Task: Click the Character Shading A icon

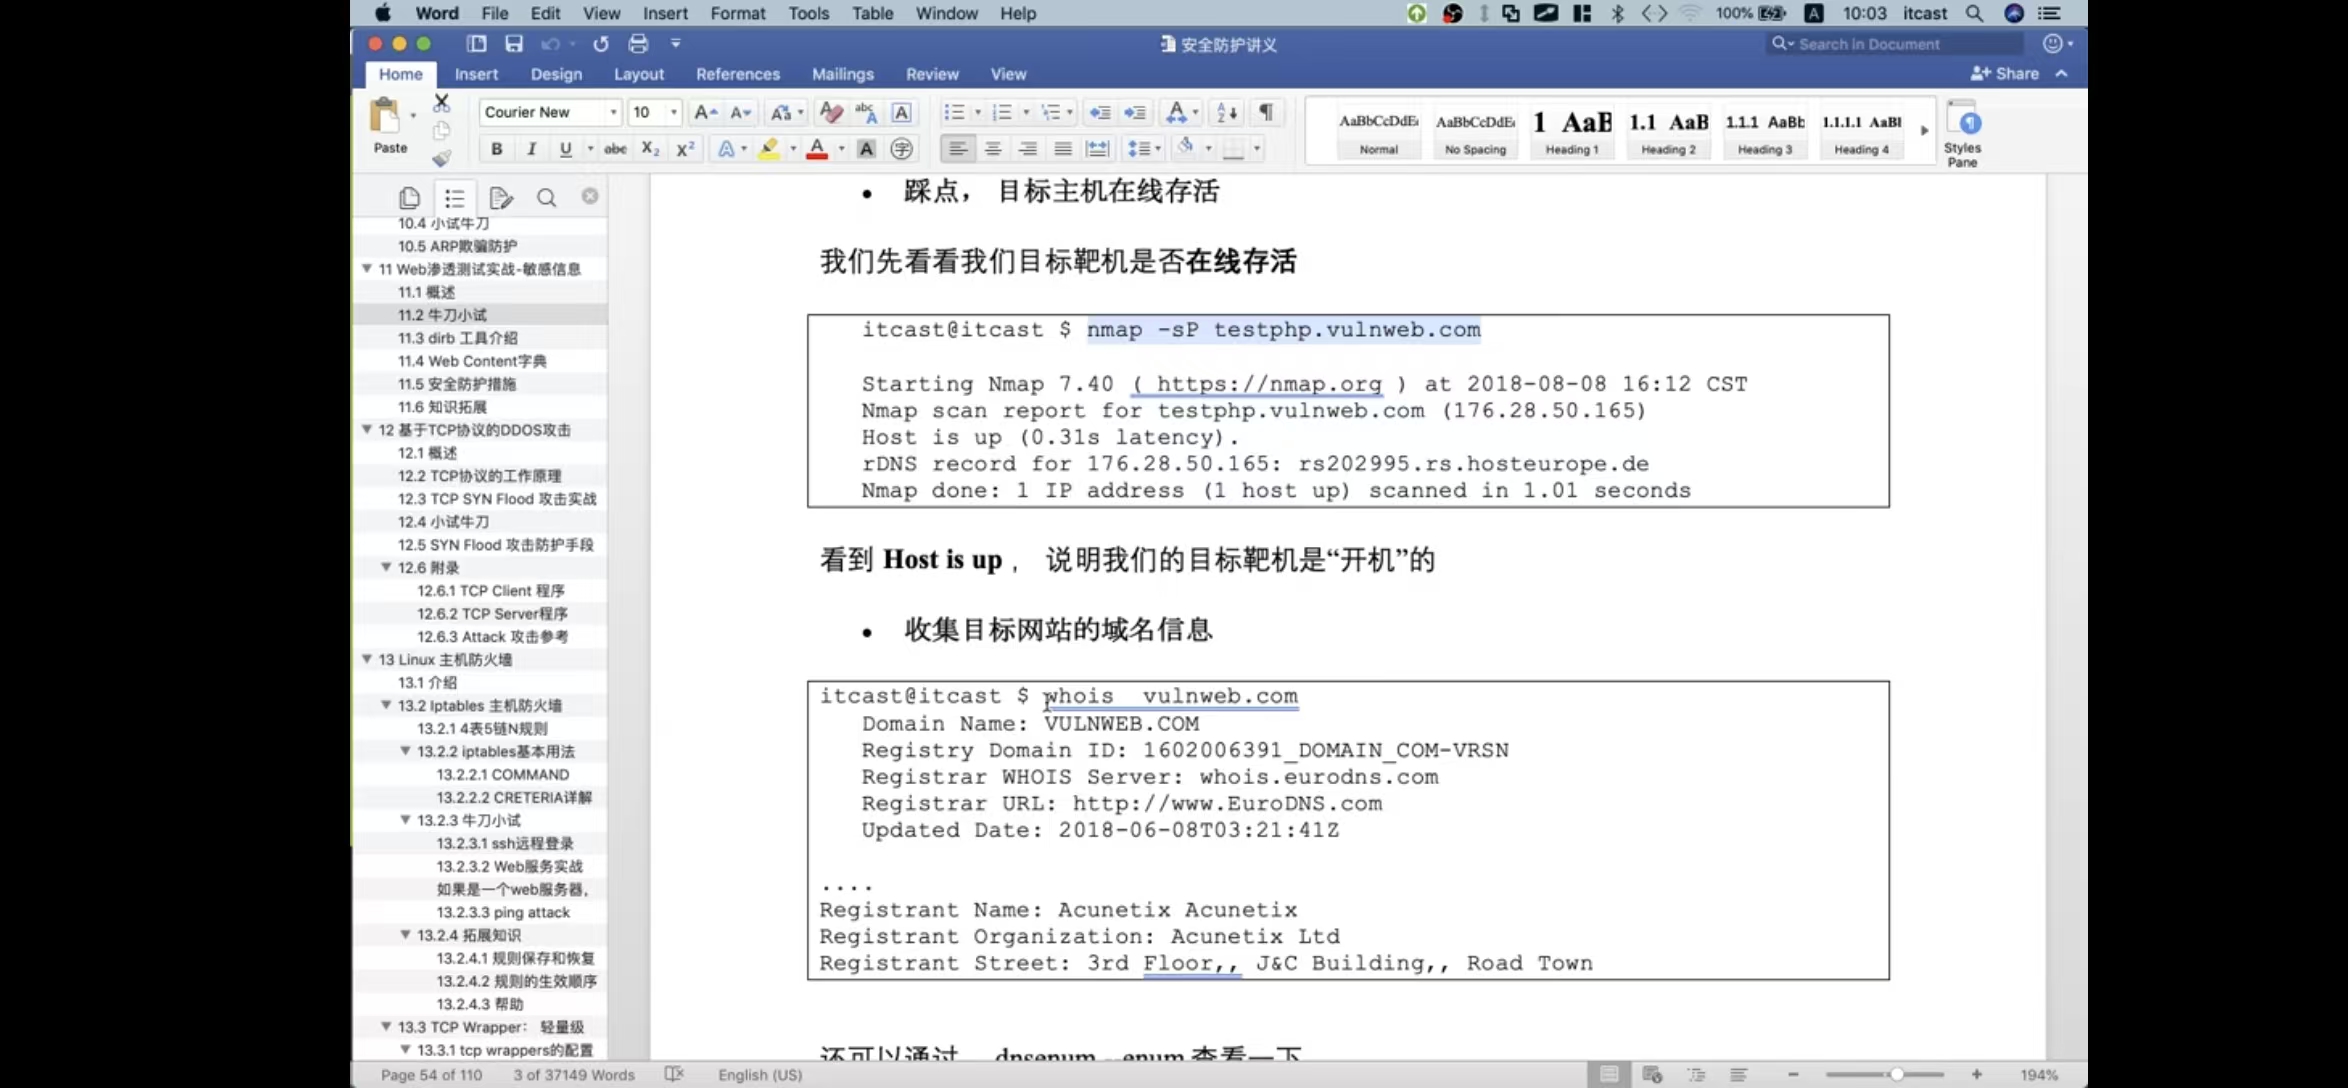Action: click(x=866, y=149)
